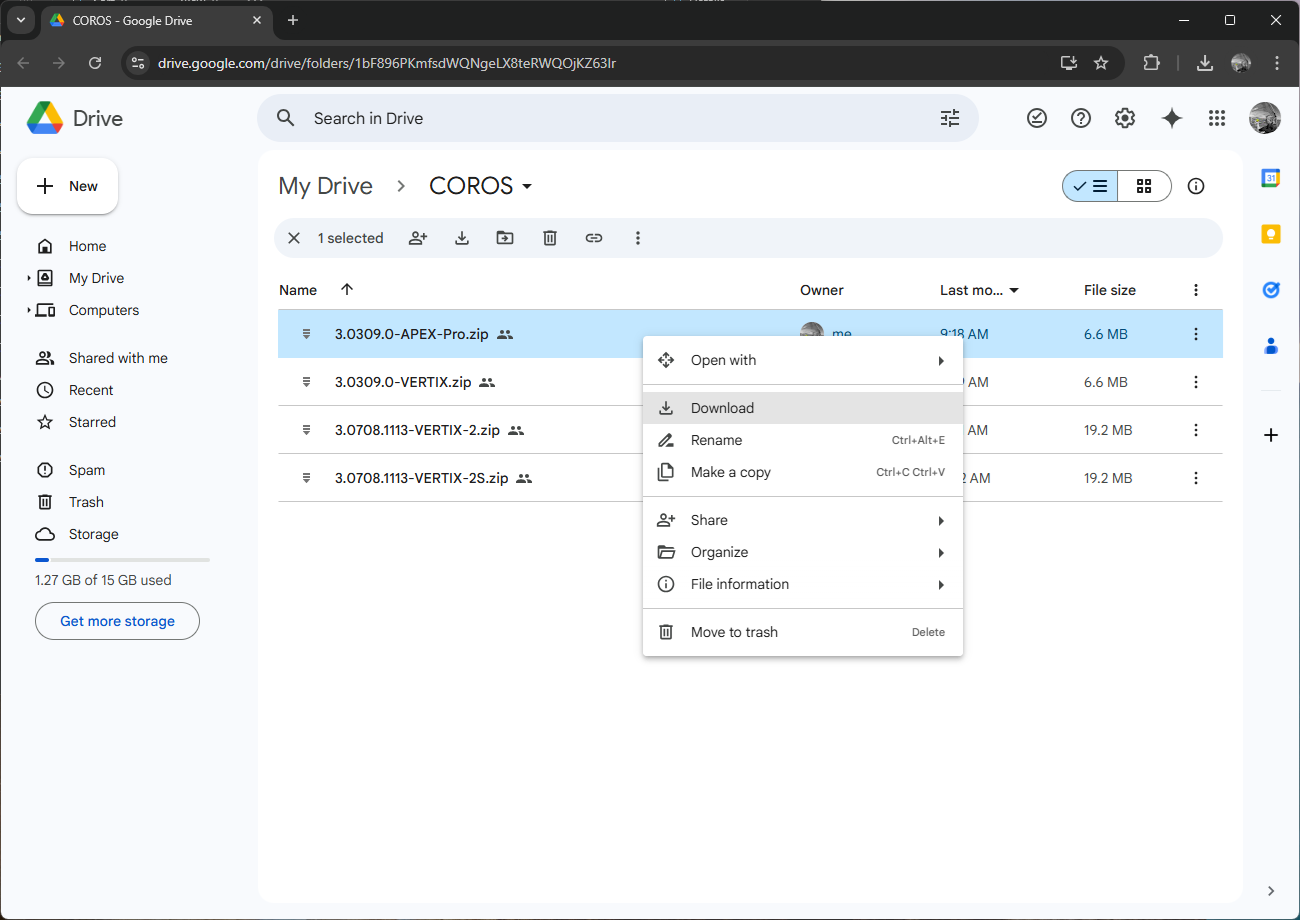Viewport: 1300px width, 920px height.
Task: Open more actions for 3.0309.0-VERTIX.zip
Action: (1196, 382)
